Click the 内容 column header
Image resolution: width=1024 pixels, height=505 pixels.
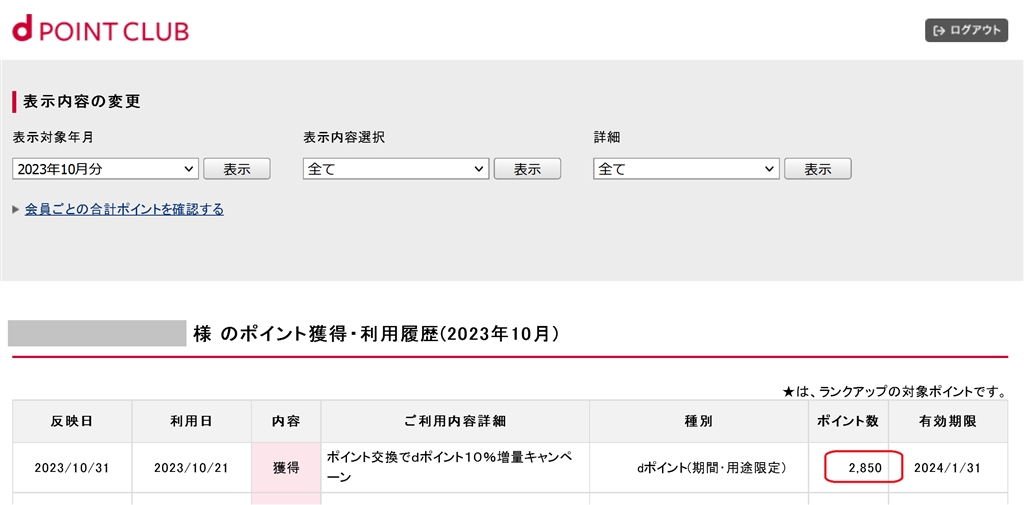[x=286, y=422]
